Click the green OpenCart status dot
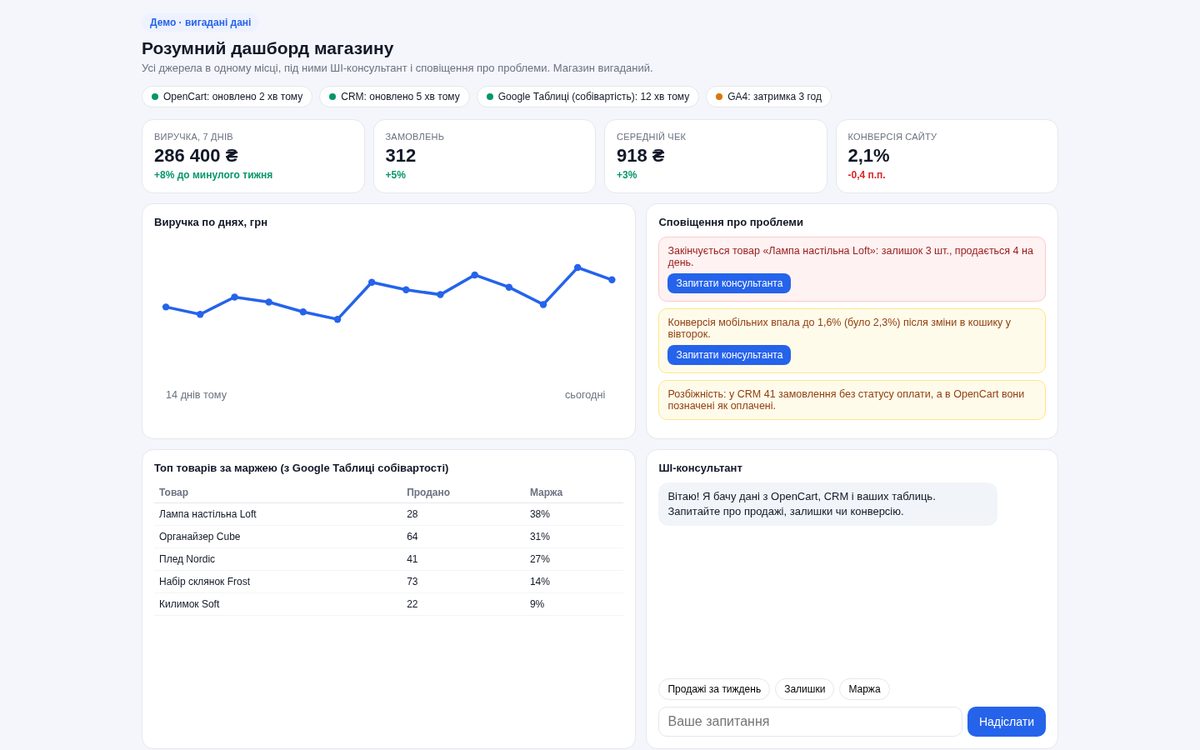This screenshot has height=750, width=1200. (x=155, y=97)
